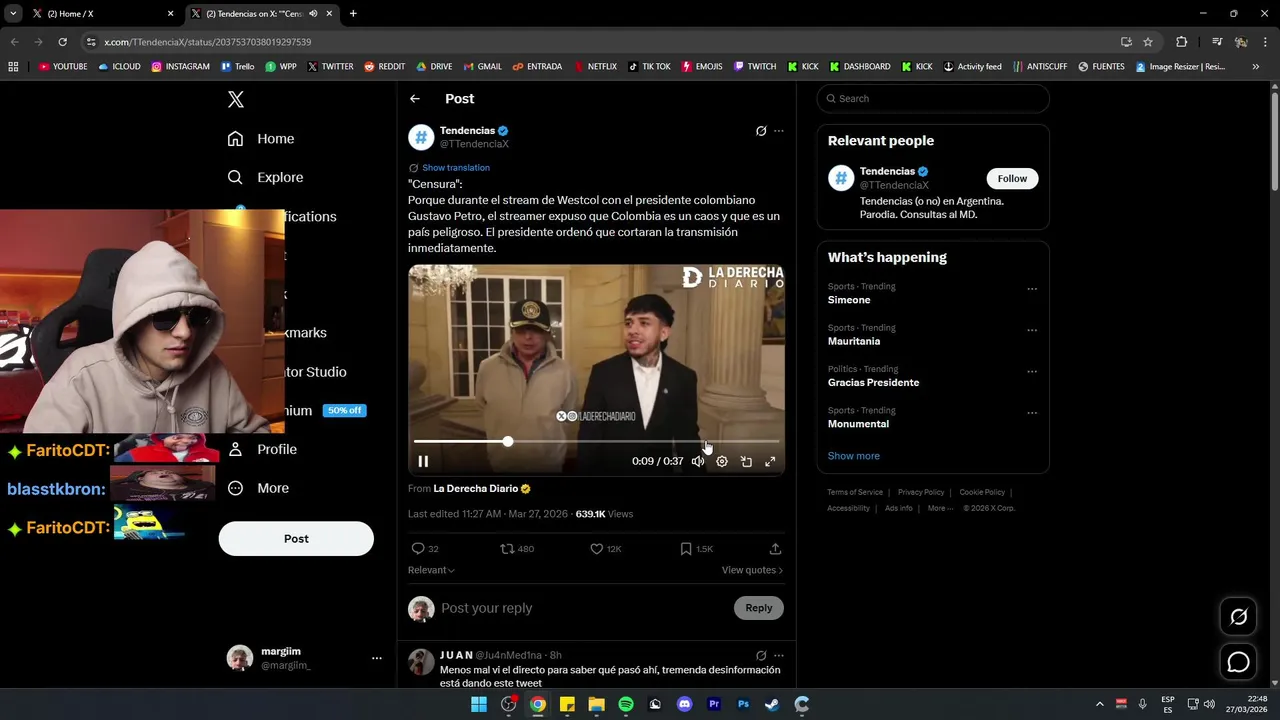The height and width of the screenshot is (720, 1280).
Task: Open the More footer dropdown
Action: [x=941, y=508]
